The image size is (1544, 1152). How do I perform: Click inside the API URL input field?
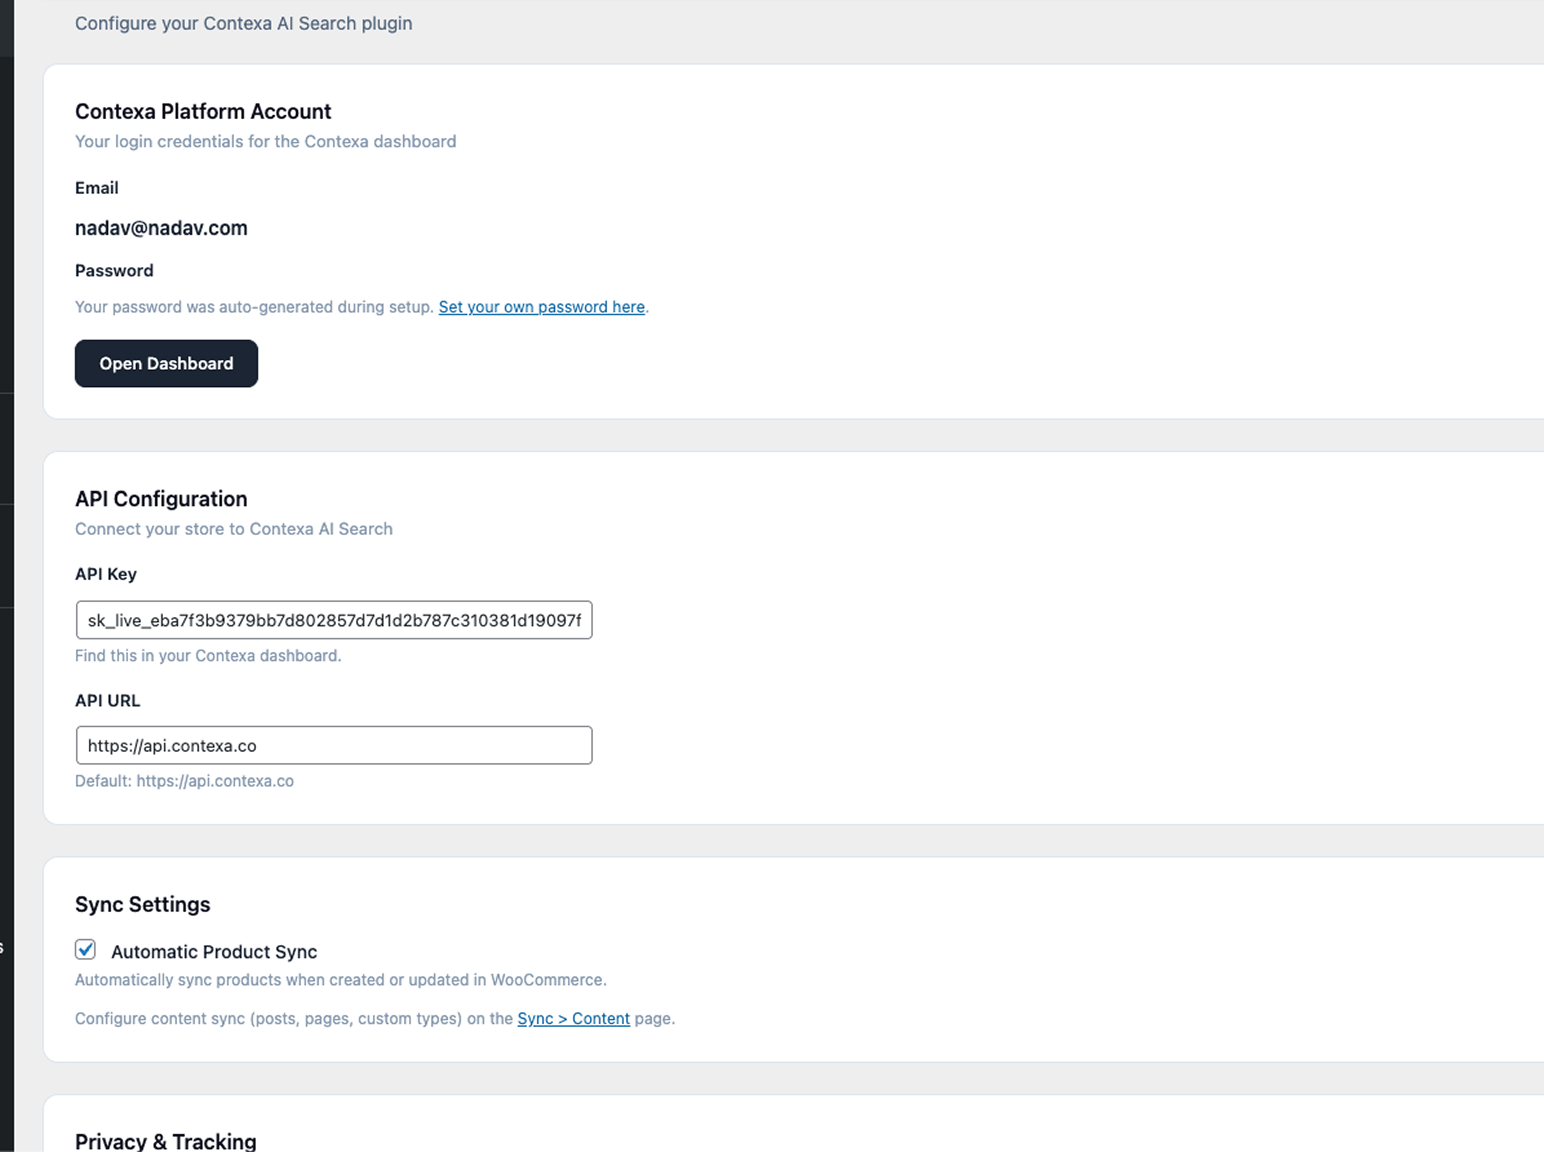(333, 745)
